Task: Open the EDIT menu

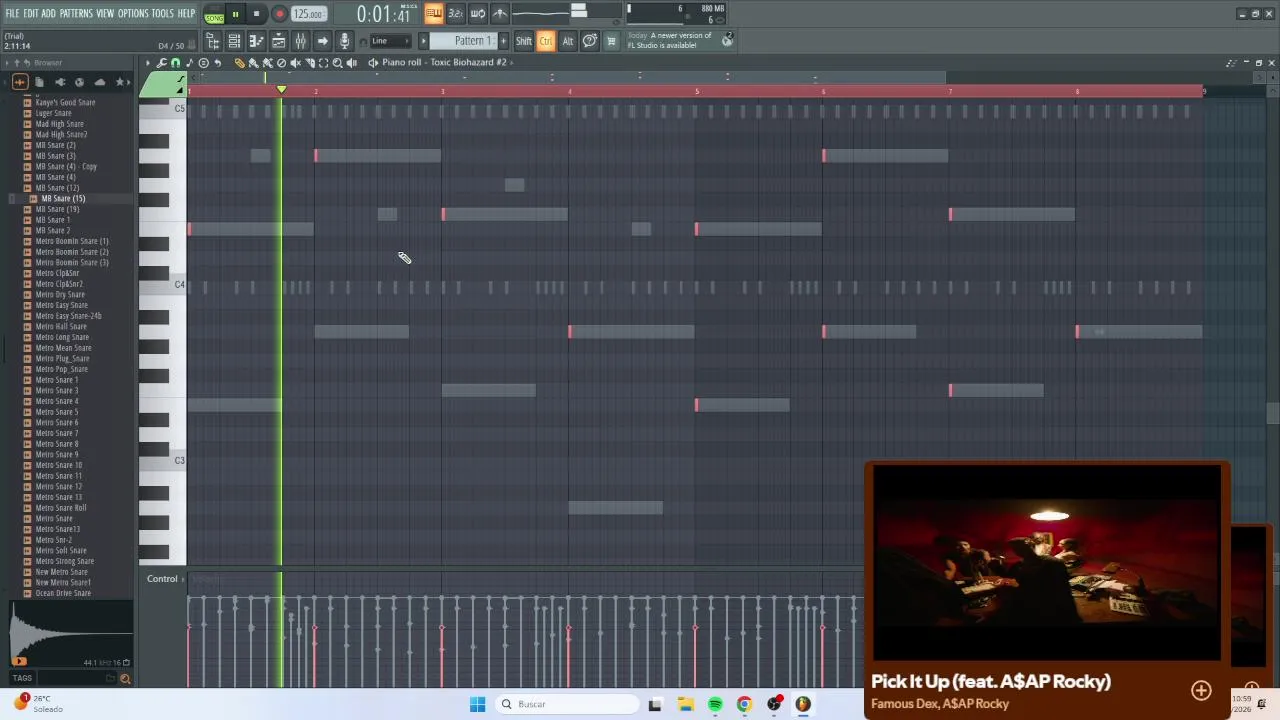Action: pos(31,13)
